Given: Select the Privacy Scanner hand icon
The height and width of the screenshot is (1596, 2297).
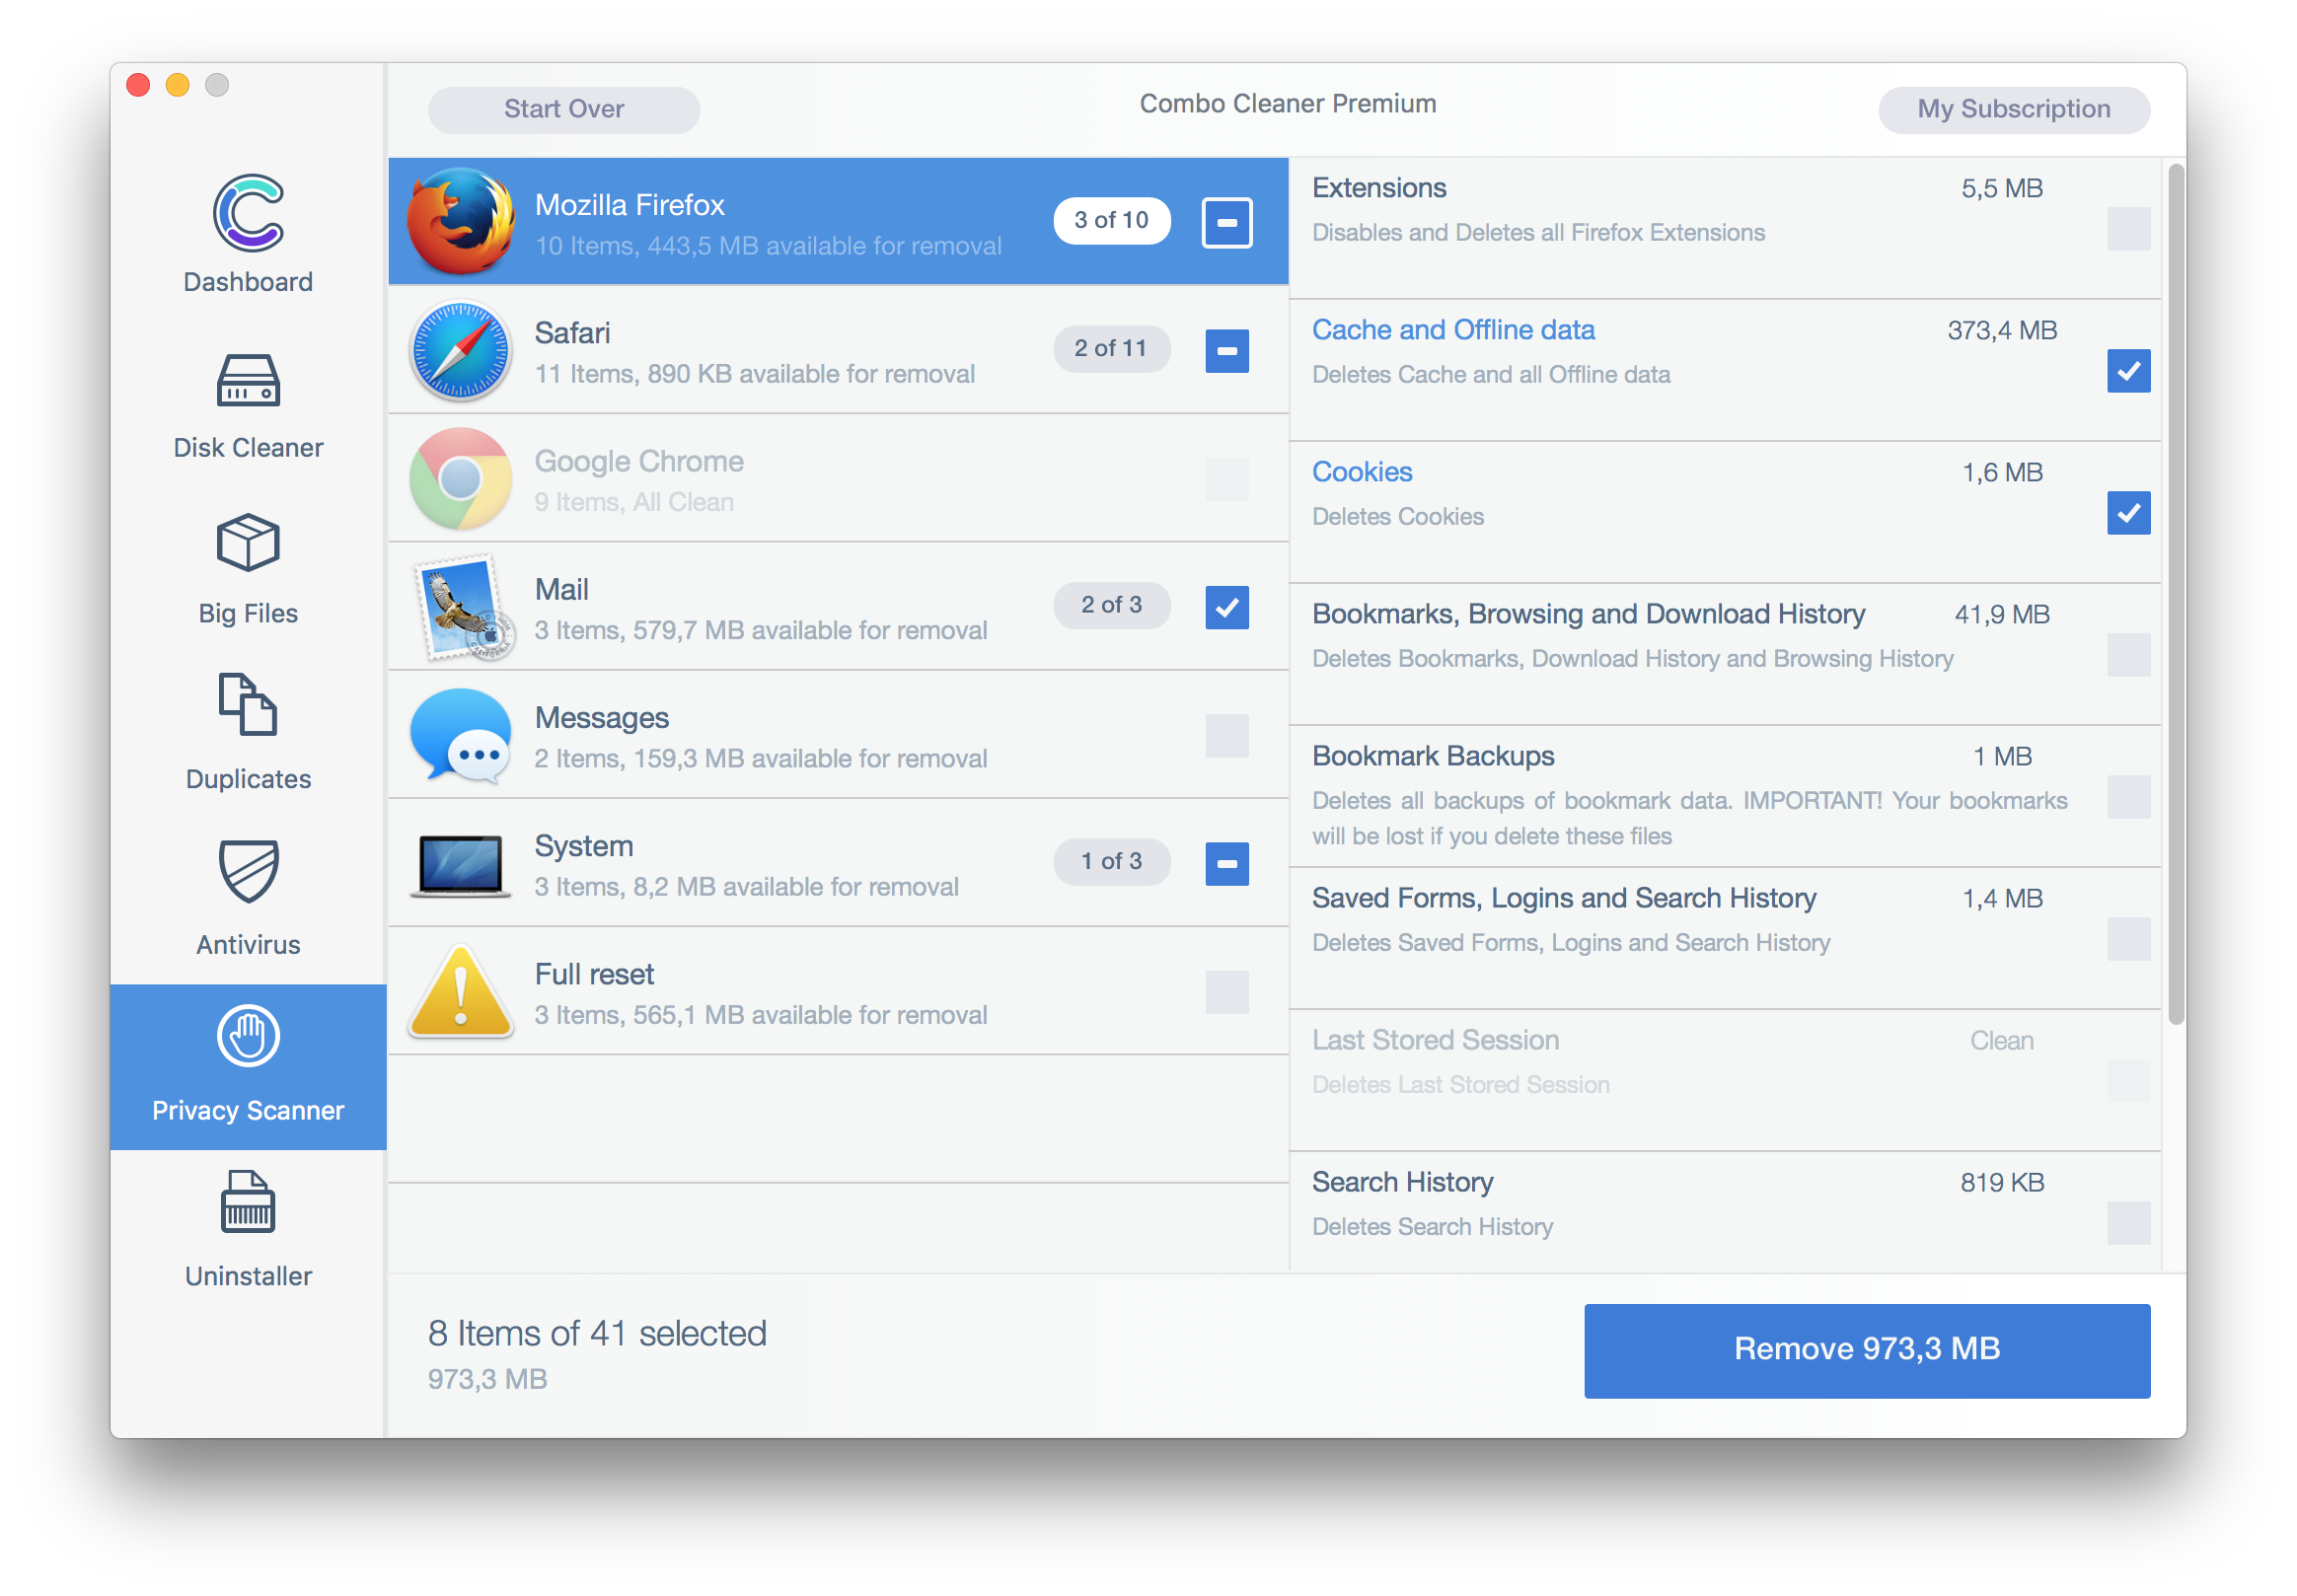Looking at the screenshot, I should (248, 1036).
